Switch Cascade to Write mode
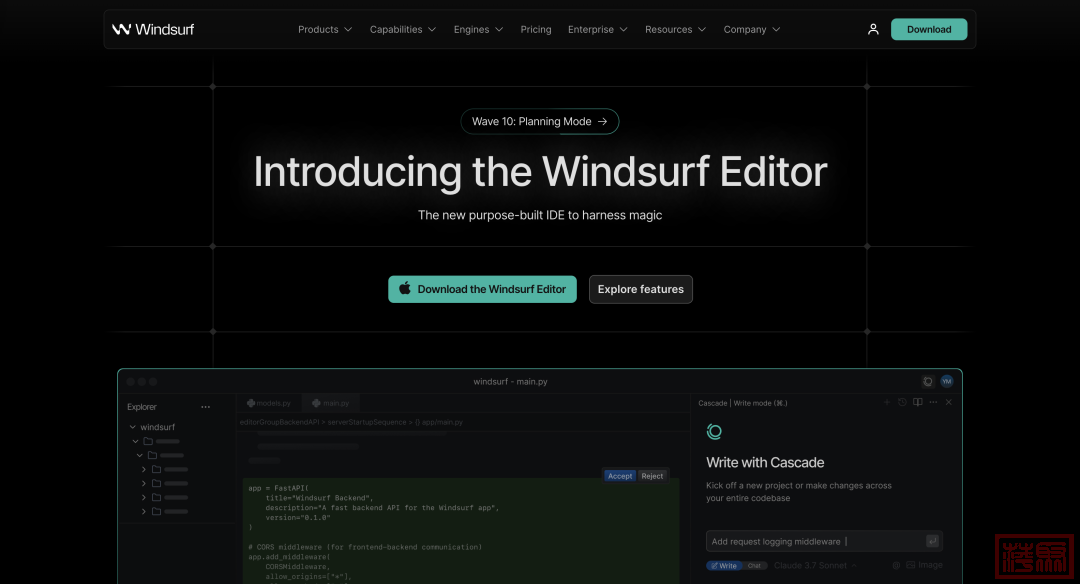Viewport: 1080px width, 584px height. [x=724, y=565]
